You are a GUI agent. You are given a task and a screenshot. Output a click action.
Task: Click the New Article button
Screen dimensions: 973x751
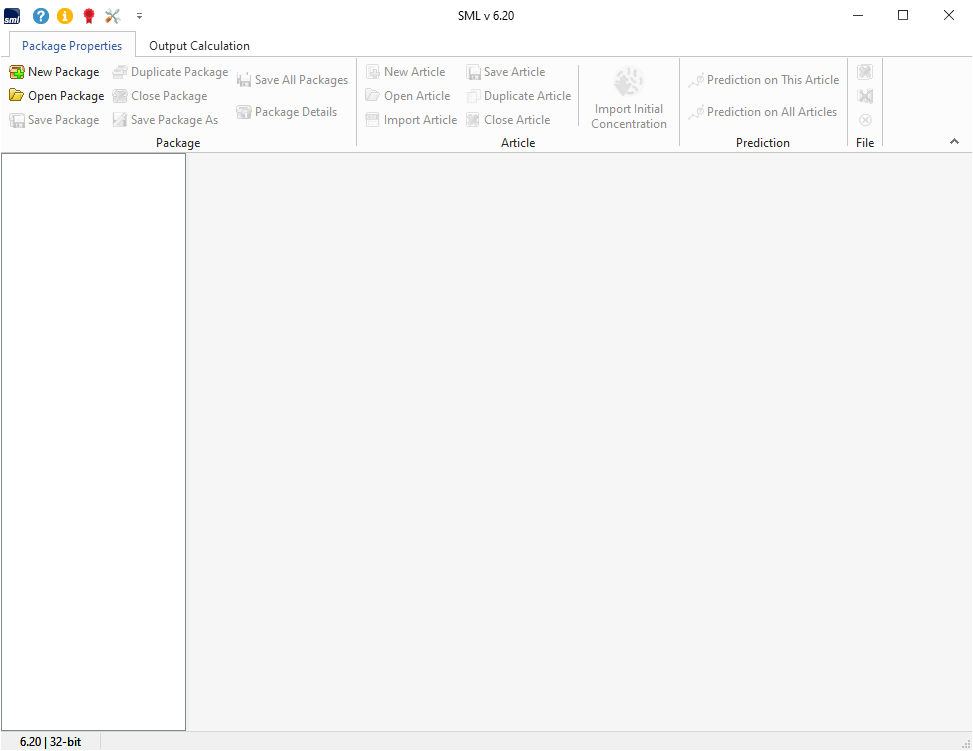tap(405, 72)
